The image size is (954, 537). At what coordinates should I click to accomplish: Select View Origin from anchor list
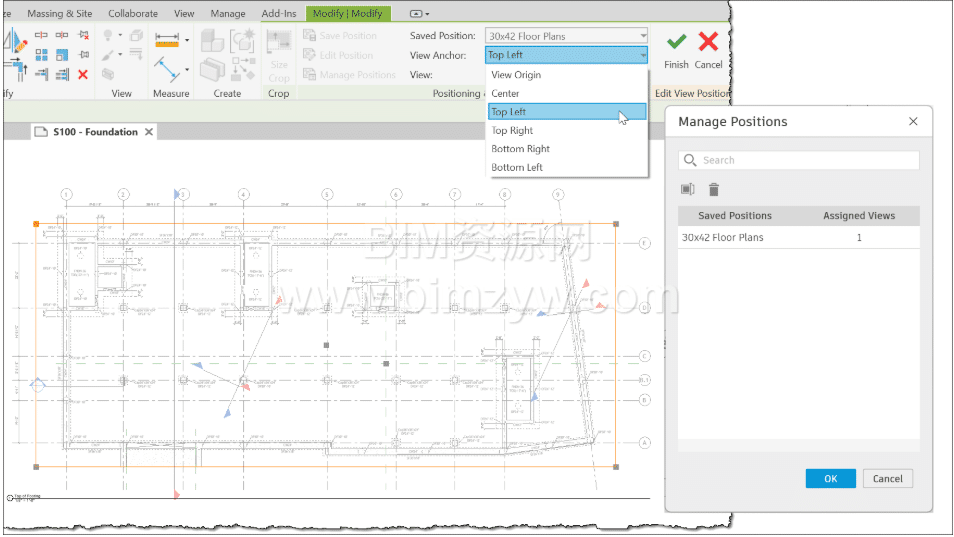point(516,75)
